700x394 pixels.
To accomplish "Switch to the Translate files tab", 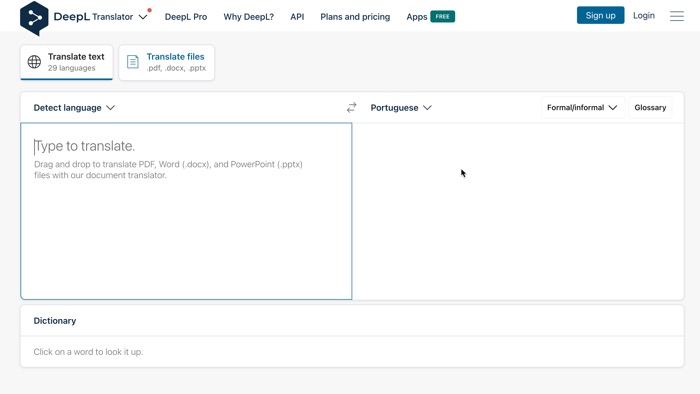I will click(x=167, y=62).
